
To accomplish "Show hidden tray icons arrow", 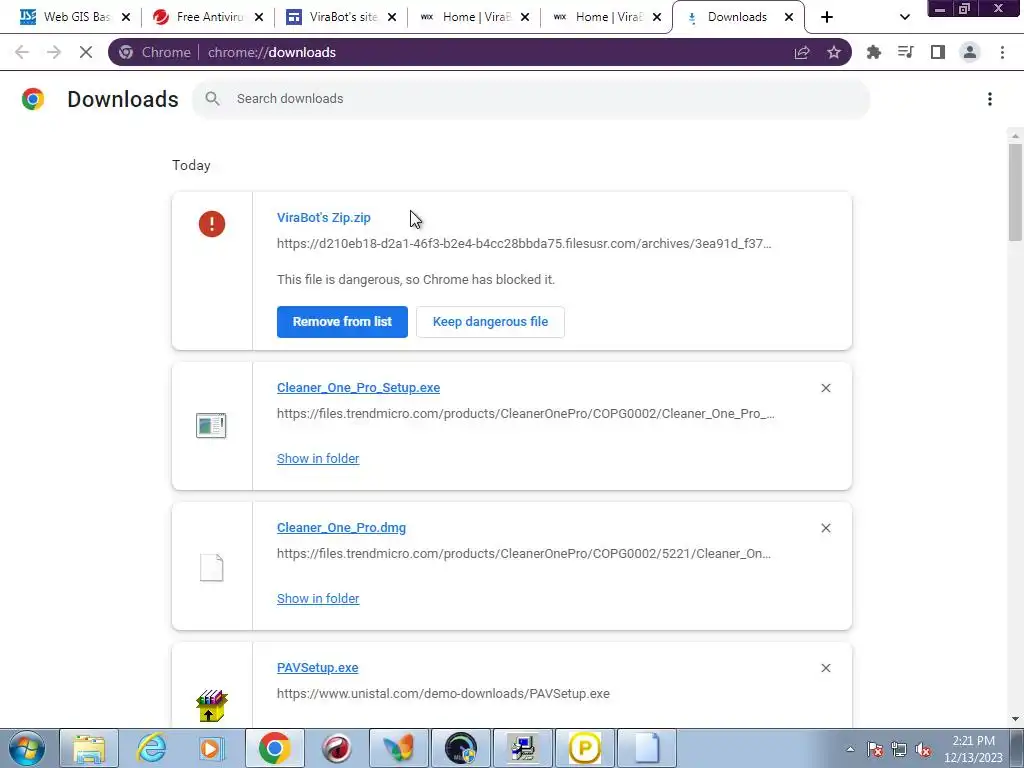I will (850, 750).
